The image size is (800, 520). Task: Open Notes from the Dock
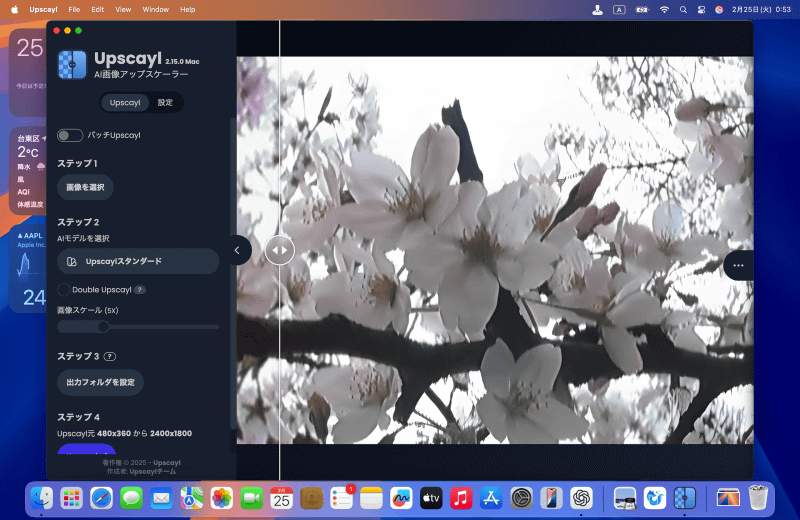click(x=371, y=498)
